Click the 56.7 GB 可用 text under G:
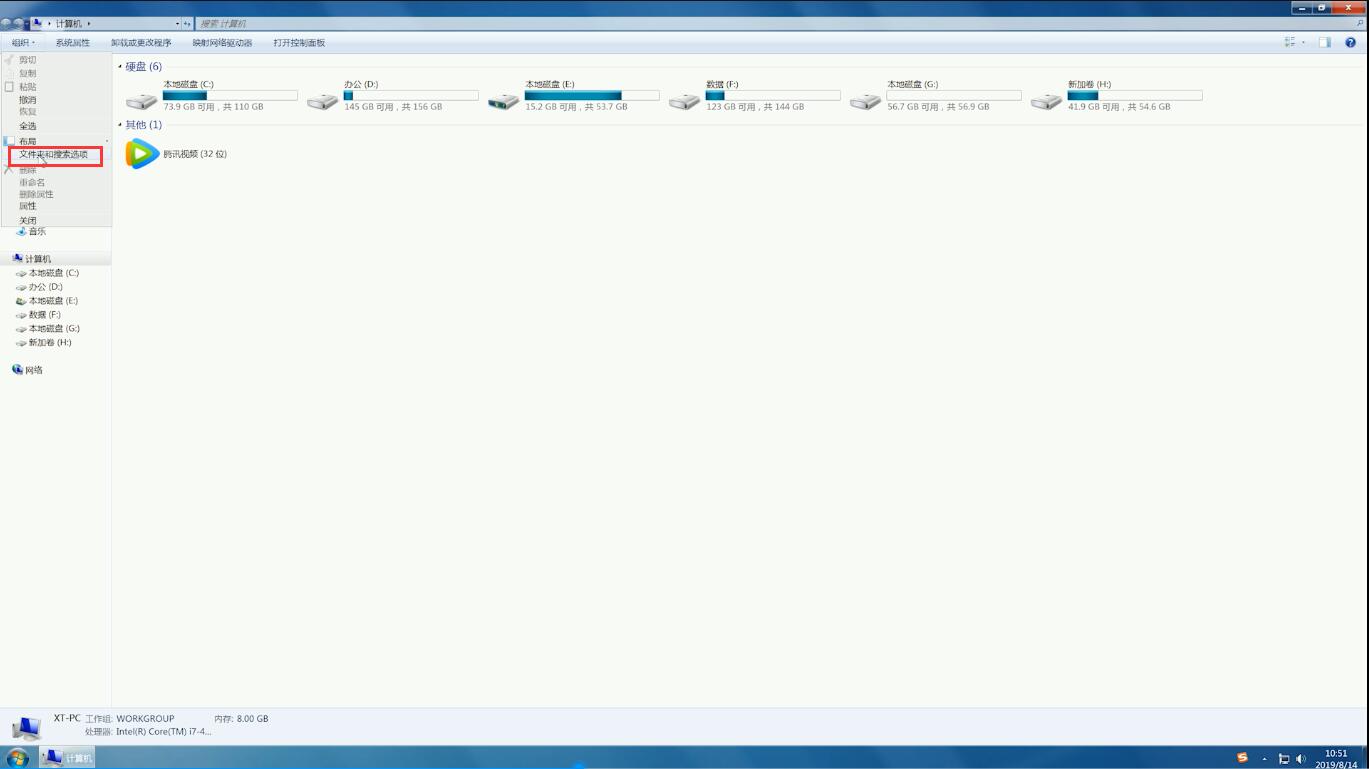The image size is (1369, 769). click(938, 107)
